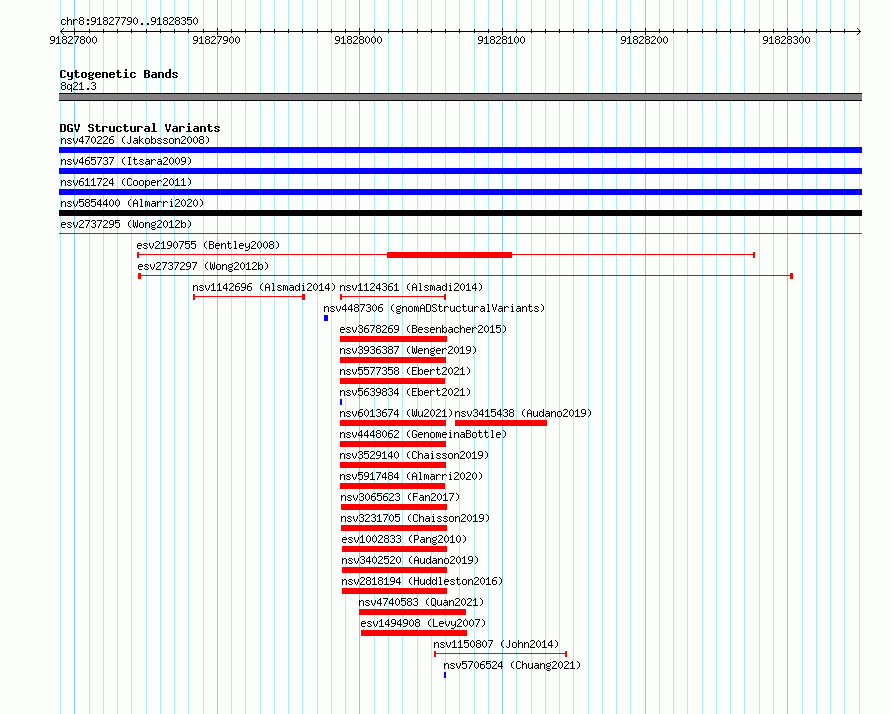Select the nsv5854400 (Almarri2020) label
The image size is (890, 714).
(132, 203)
